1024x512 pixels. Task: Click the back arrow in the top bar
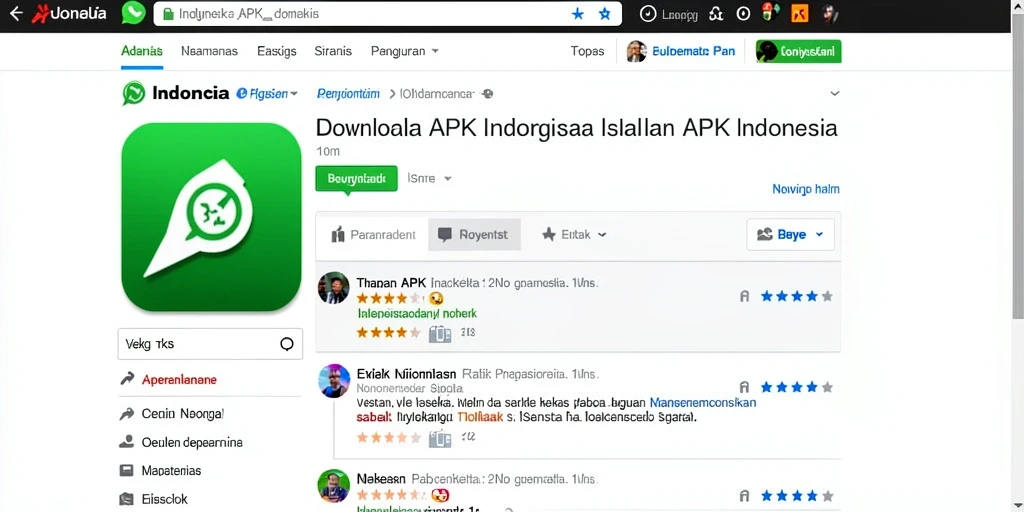16,14
